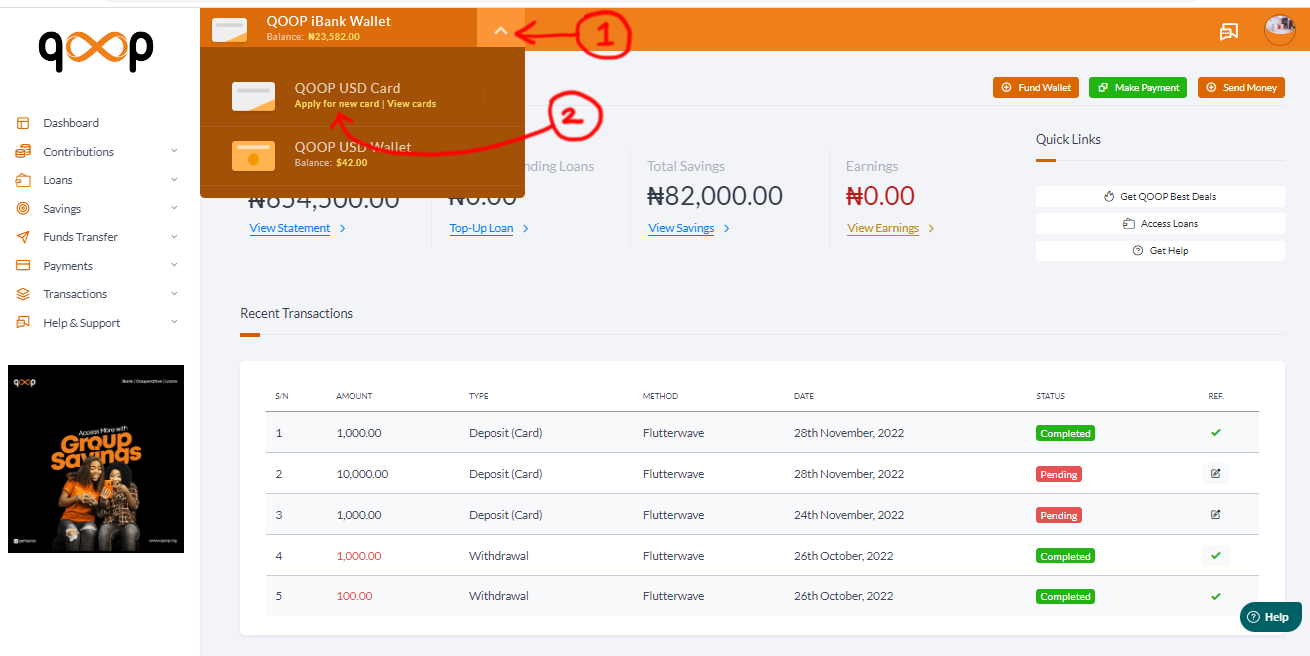Expand the Funds Transfer submenu arrow
Image resolution: width=1310 pixels, height=656 pixels.
(174, 237)
